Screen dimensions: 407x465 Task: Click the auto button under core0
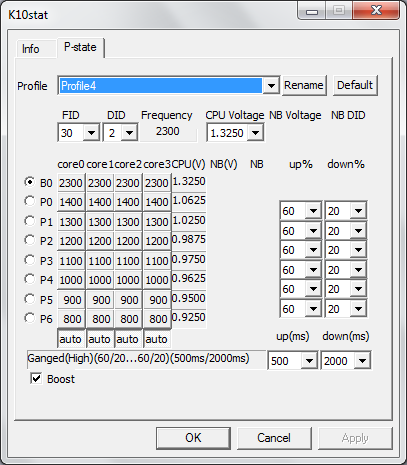71,339
